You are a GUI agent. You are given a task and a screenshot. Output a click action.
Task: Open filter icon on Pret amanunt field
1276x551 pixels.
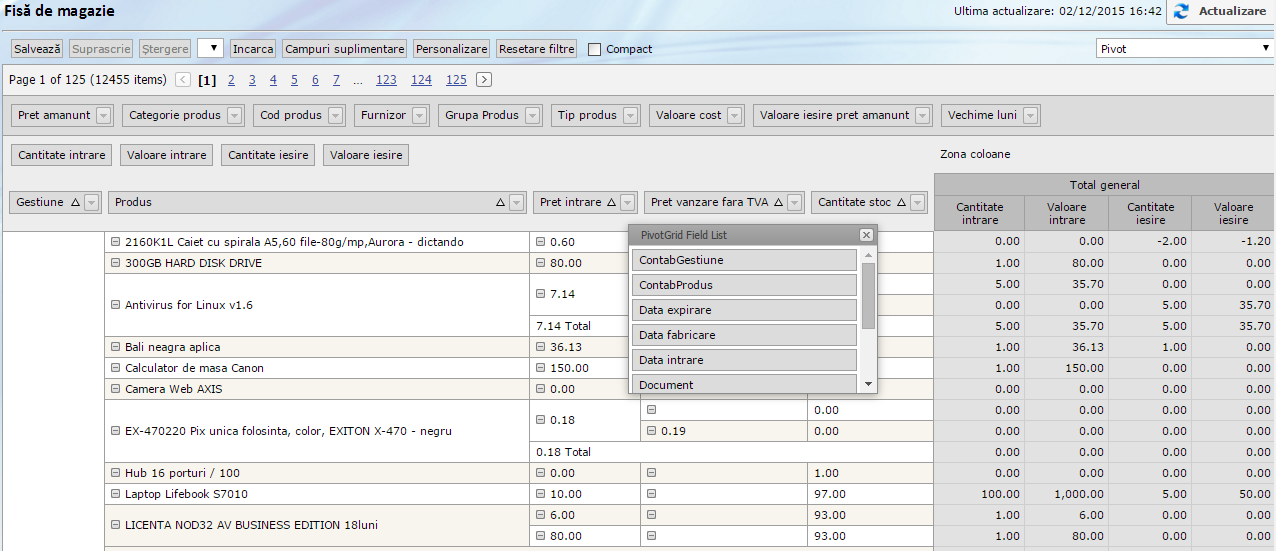point(104,116)
